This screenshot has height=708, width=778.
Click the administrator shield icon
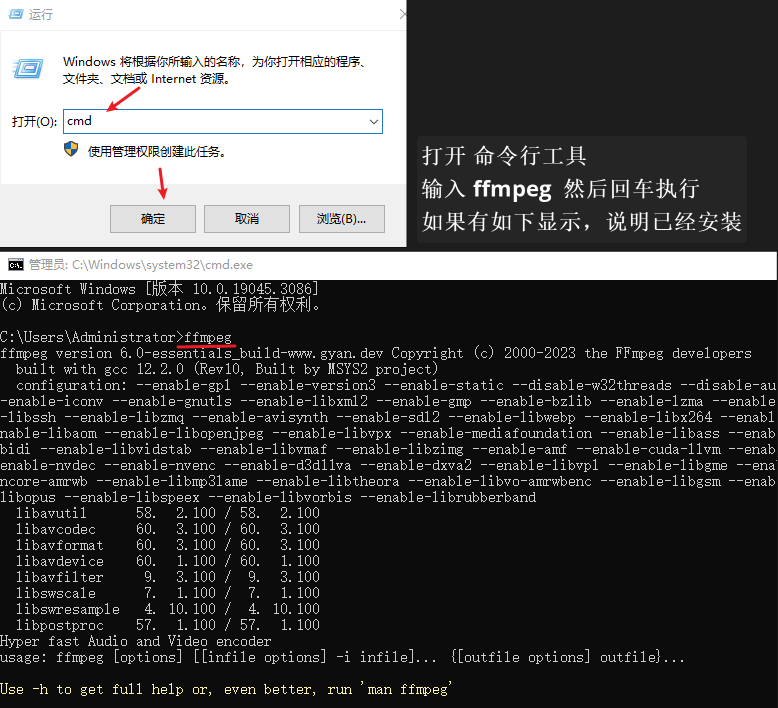tap(71, 149)
